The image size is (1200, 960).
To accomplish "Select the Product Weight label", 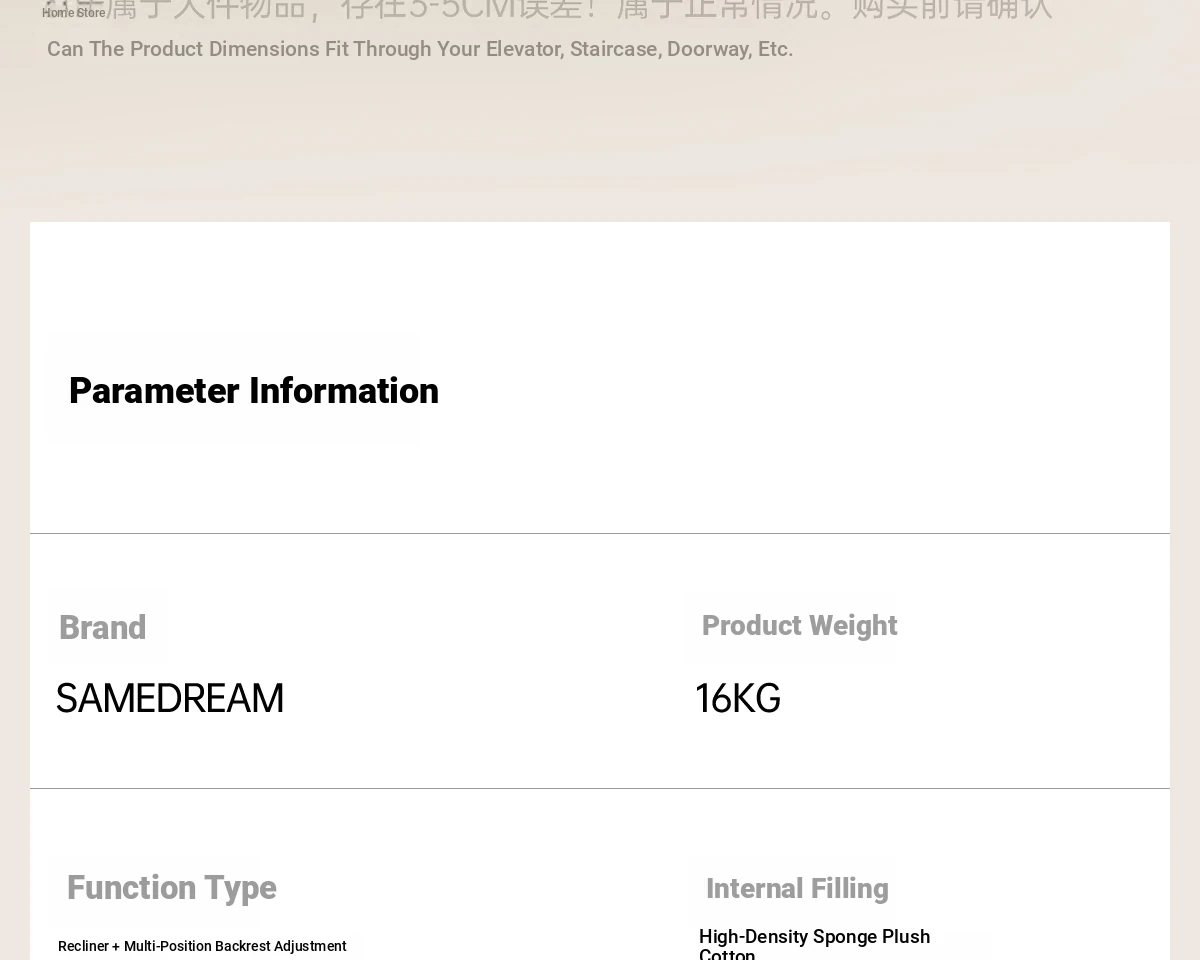I will pyautogui.click(x=799, y=626).
